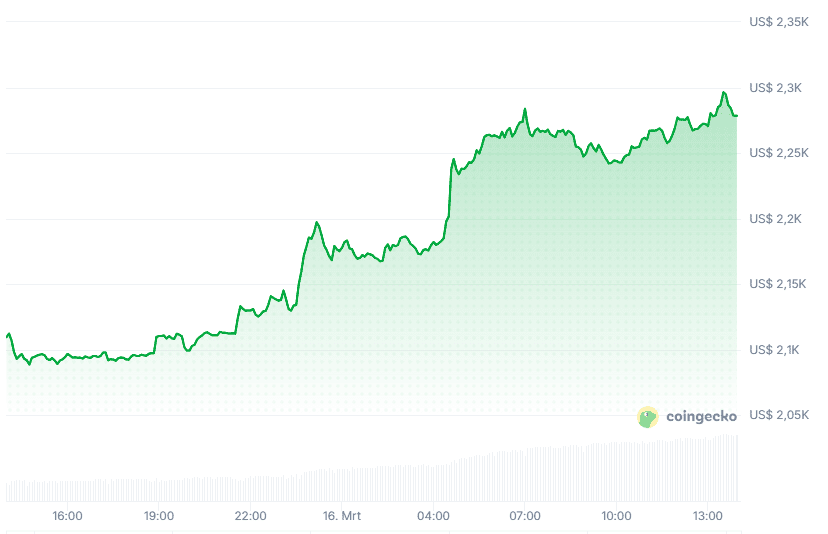Click the 04:00 time axis label
This screenshot has width=828, height=534.
point(433,516)
